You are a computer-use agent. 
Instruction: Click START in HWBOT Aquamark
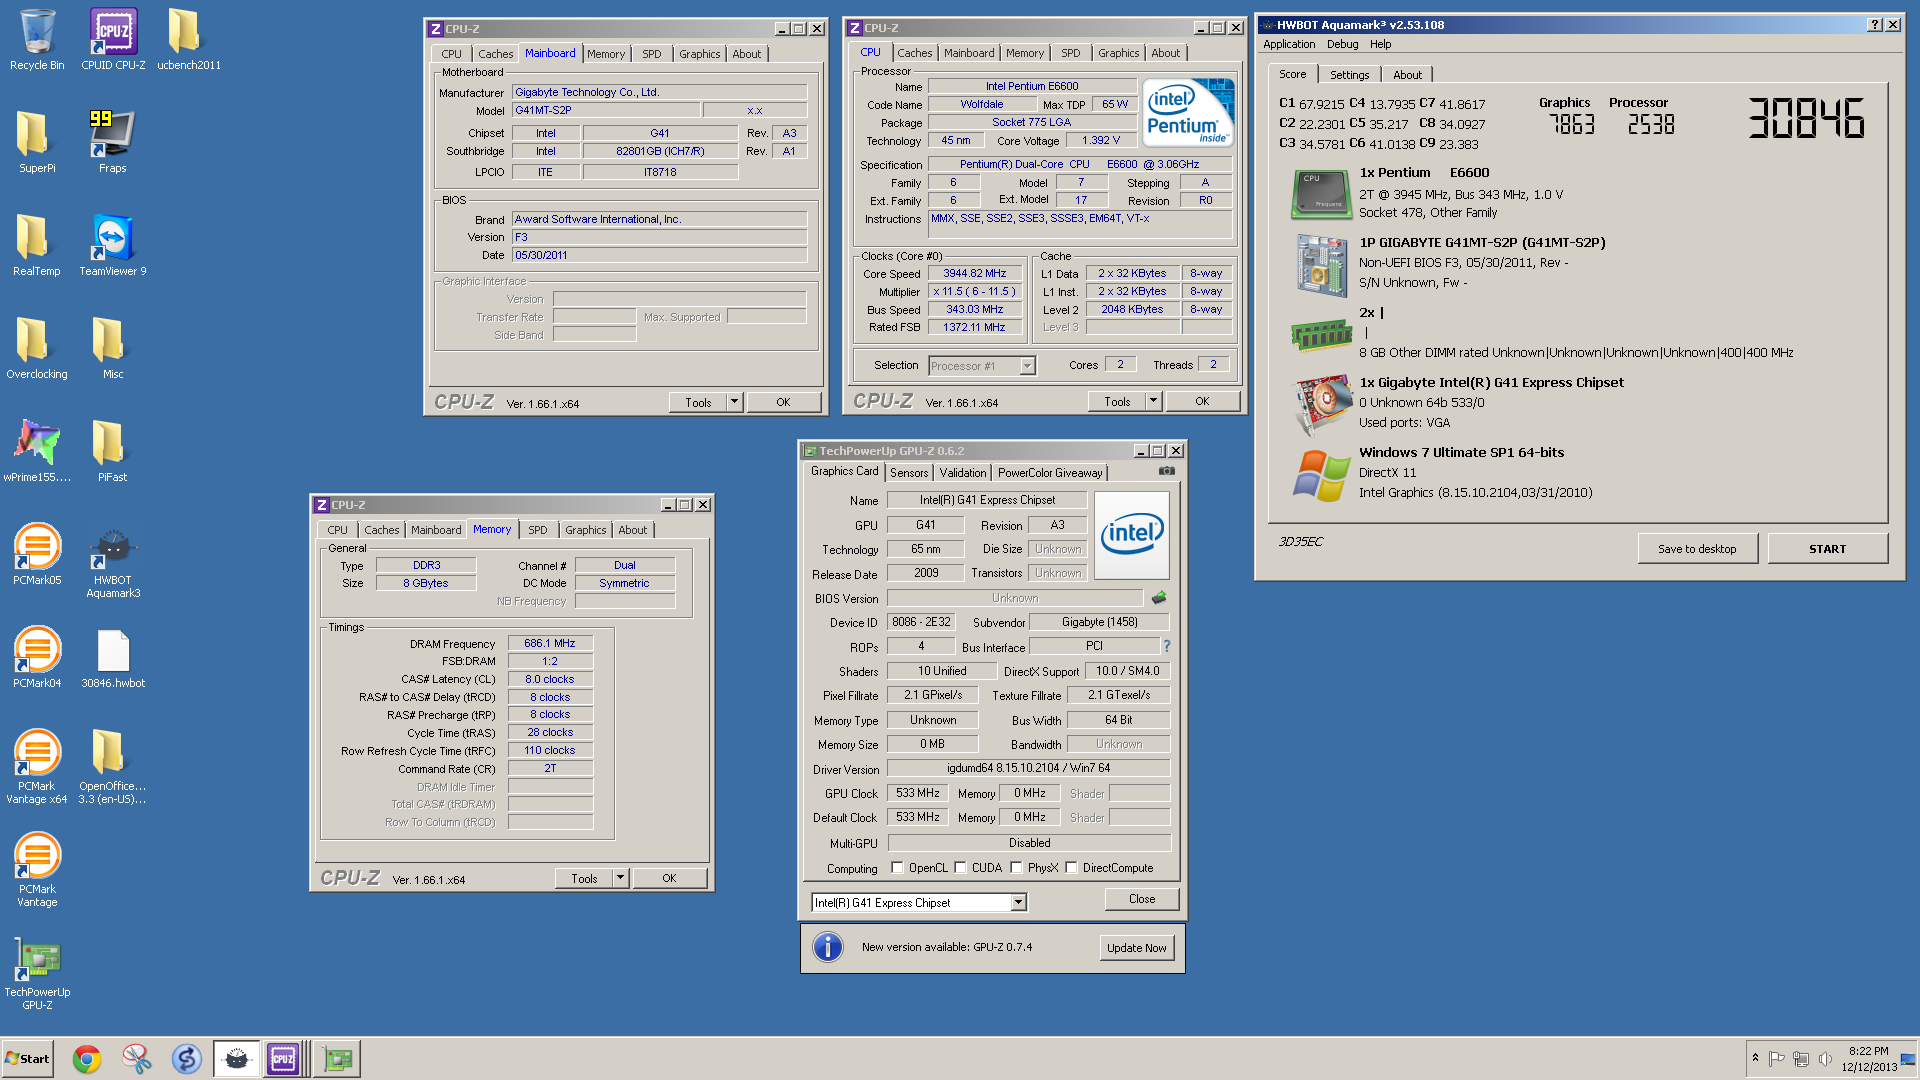click(x=1827, y=549)
